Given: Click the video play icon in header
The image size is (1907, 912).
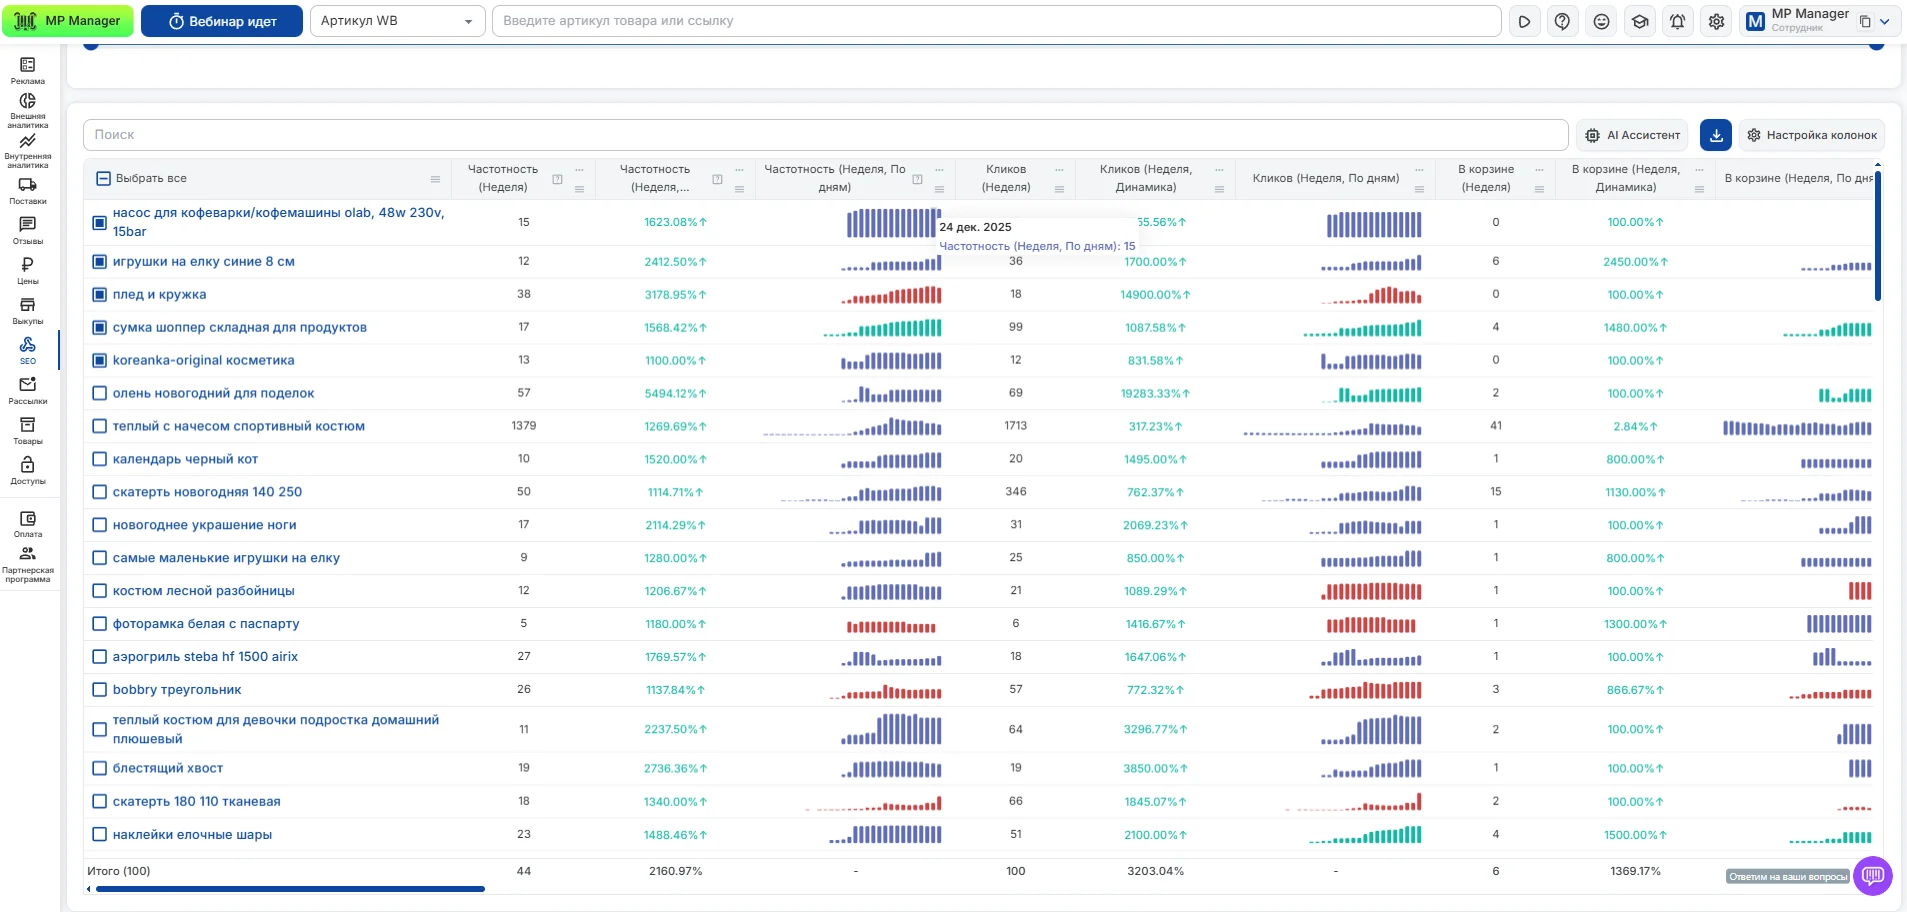Looking at the screenshot, I should coord(1524,21).
